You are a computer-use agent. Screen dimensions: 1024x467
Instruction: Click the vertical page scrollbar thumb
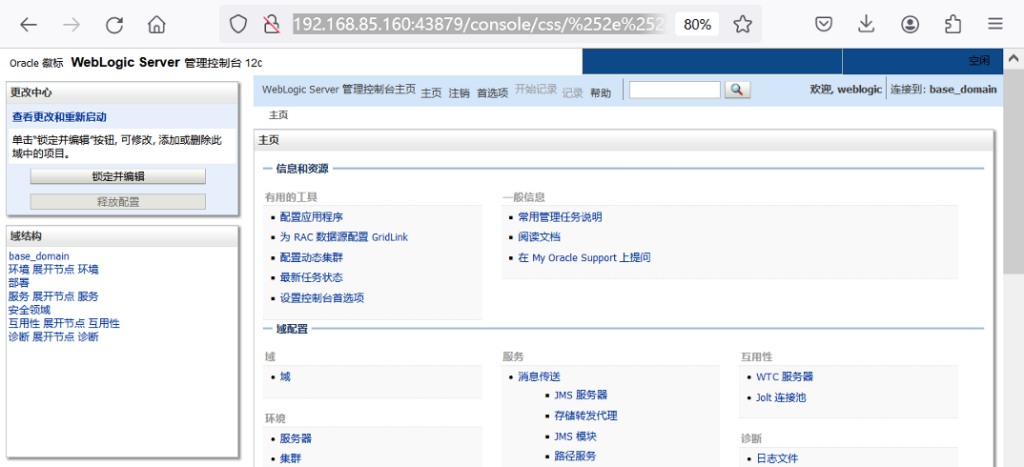coord(1014,170)
